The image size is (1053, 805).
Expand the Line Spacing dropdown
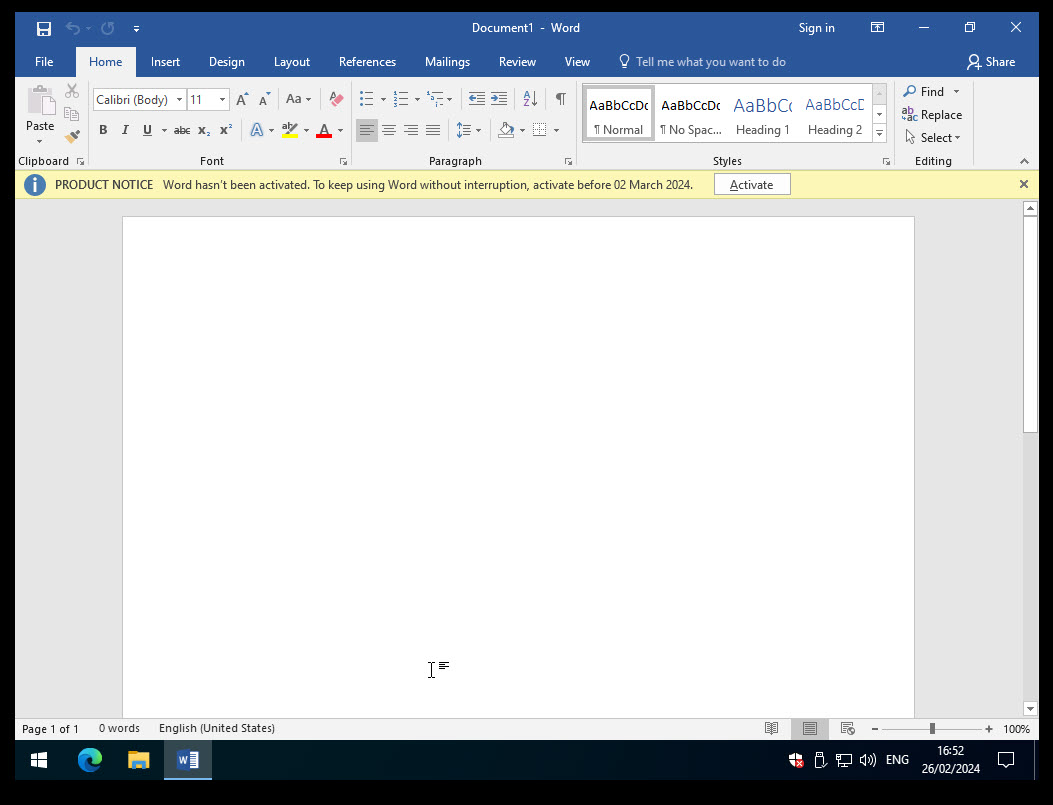coord(479,130)
